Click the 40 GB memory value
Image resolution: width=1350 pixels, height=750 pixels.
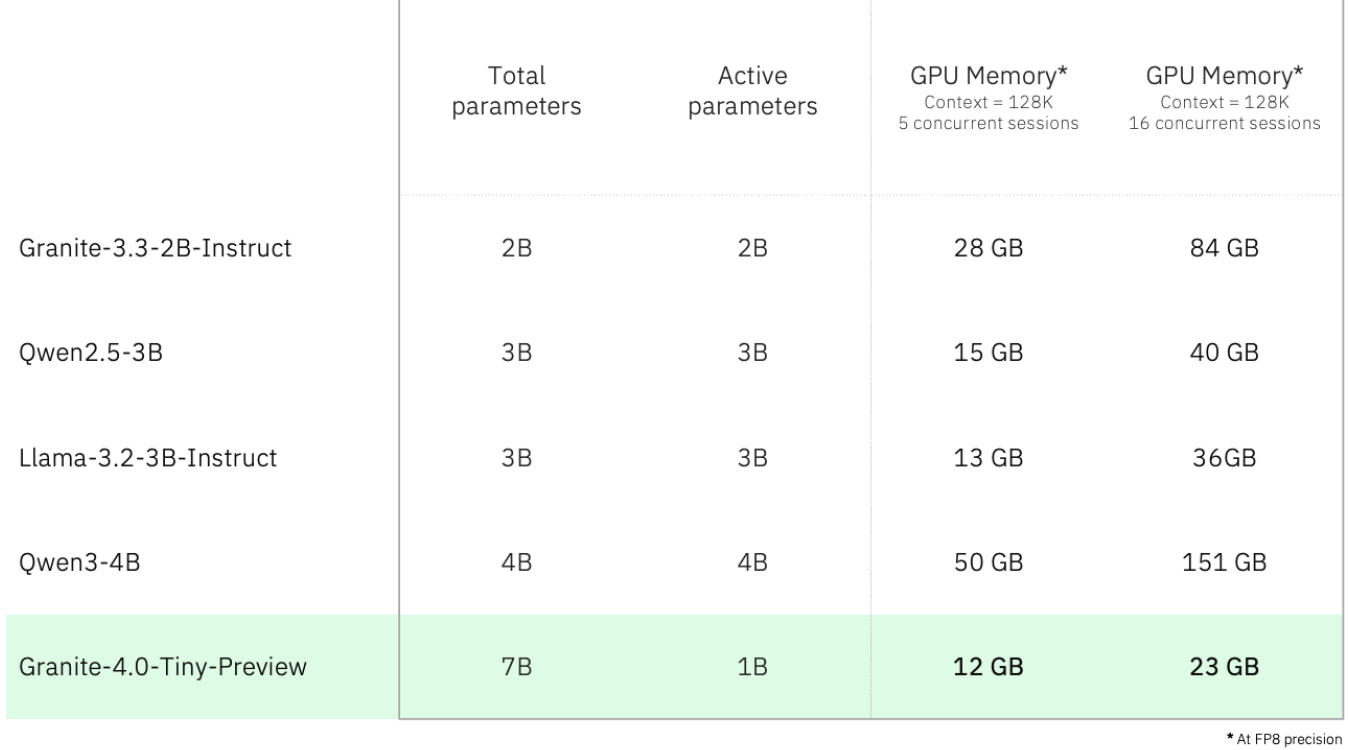click(x=1224, y=354)
